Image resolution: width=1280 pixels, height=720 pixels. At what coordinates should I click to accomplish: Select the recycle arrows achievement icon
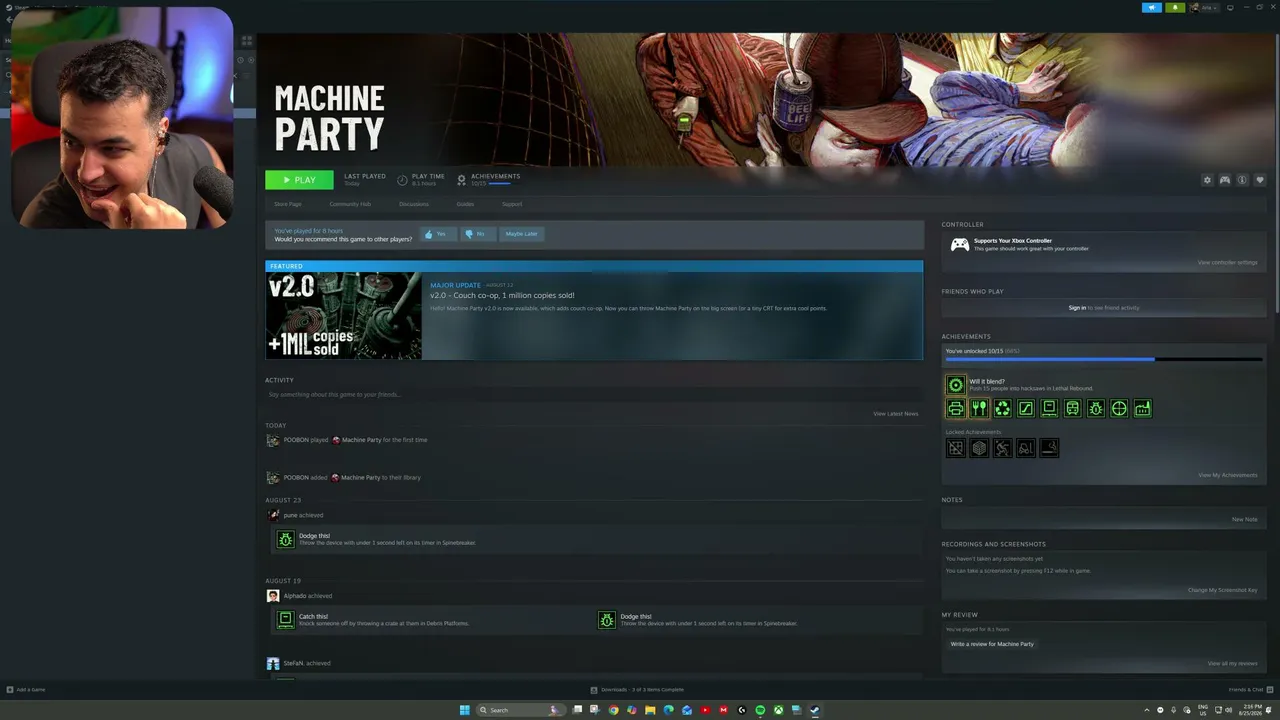pos(1002,408)
